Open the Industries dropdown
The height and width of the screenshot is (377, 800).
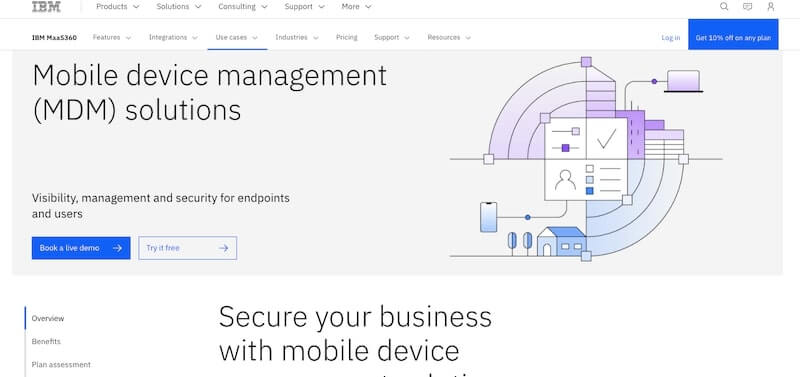tap(297, 37)
